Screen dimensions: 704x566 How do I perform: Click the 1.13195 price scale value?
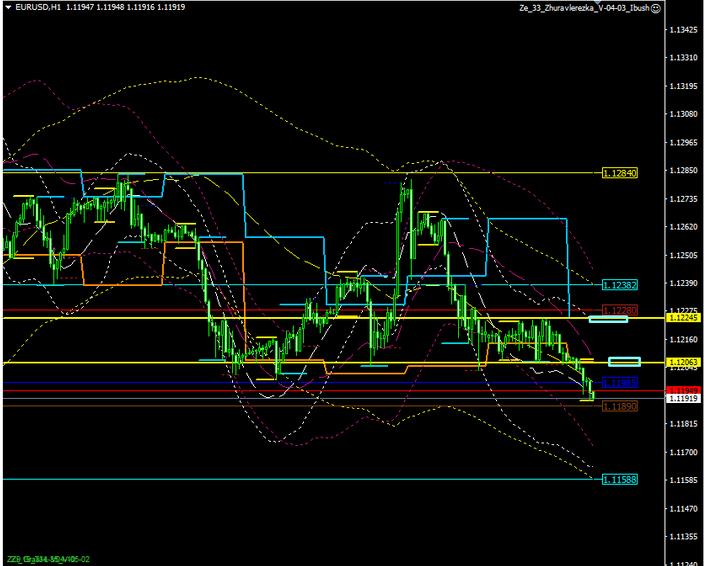pyautogui.click(x=684, y=86)
